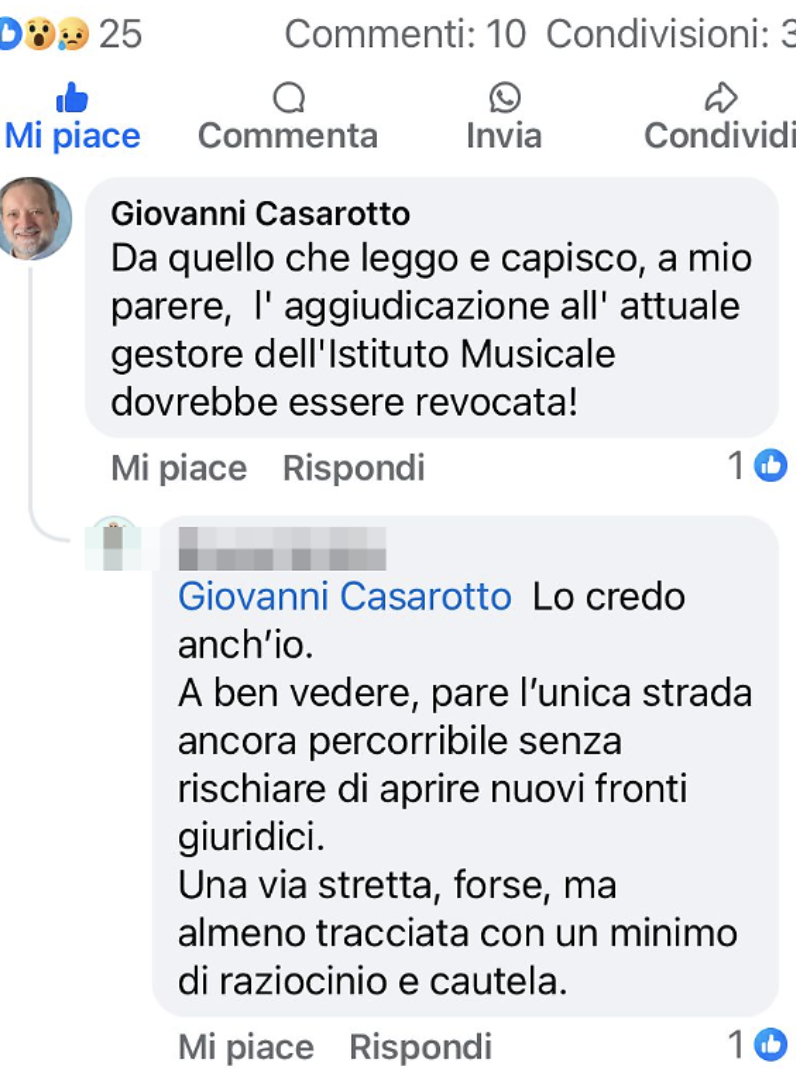Open the blurred reply author name
Viewport: 796px width, 1070px height.
click(x=282, y=548)
